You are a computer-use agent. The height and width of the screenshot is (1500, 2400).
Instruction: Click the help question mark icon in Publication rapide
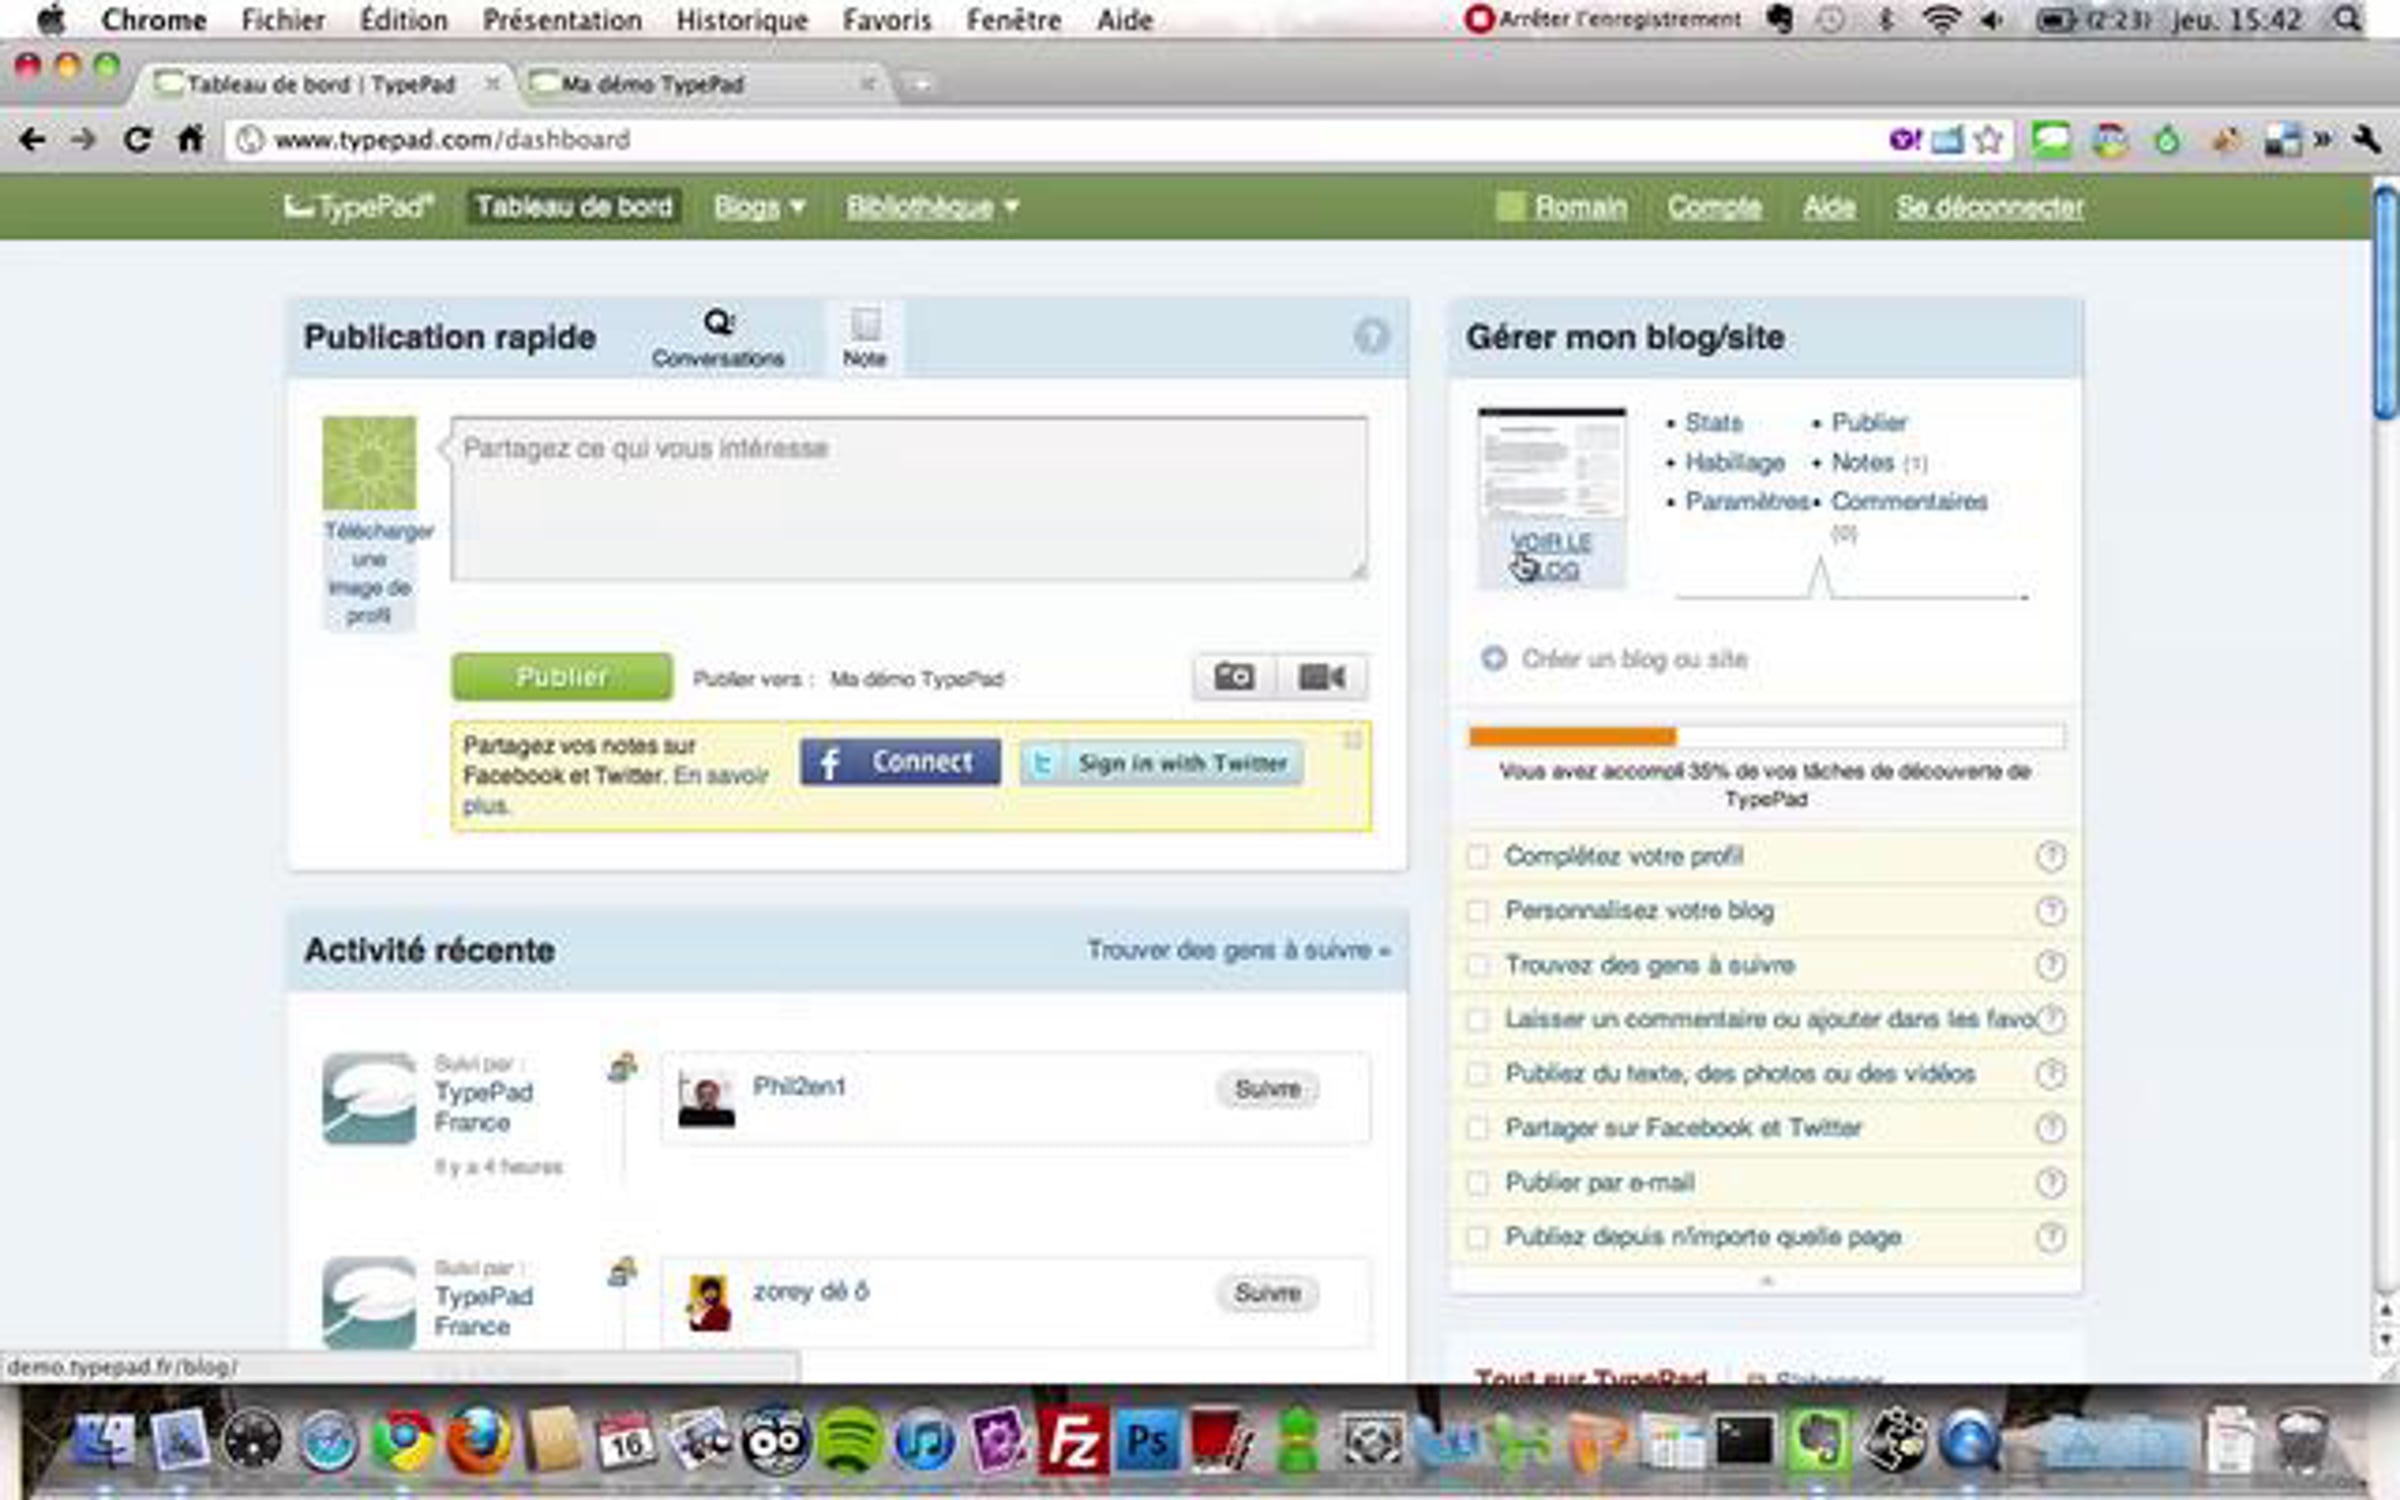coord(1371,336)
